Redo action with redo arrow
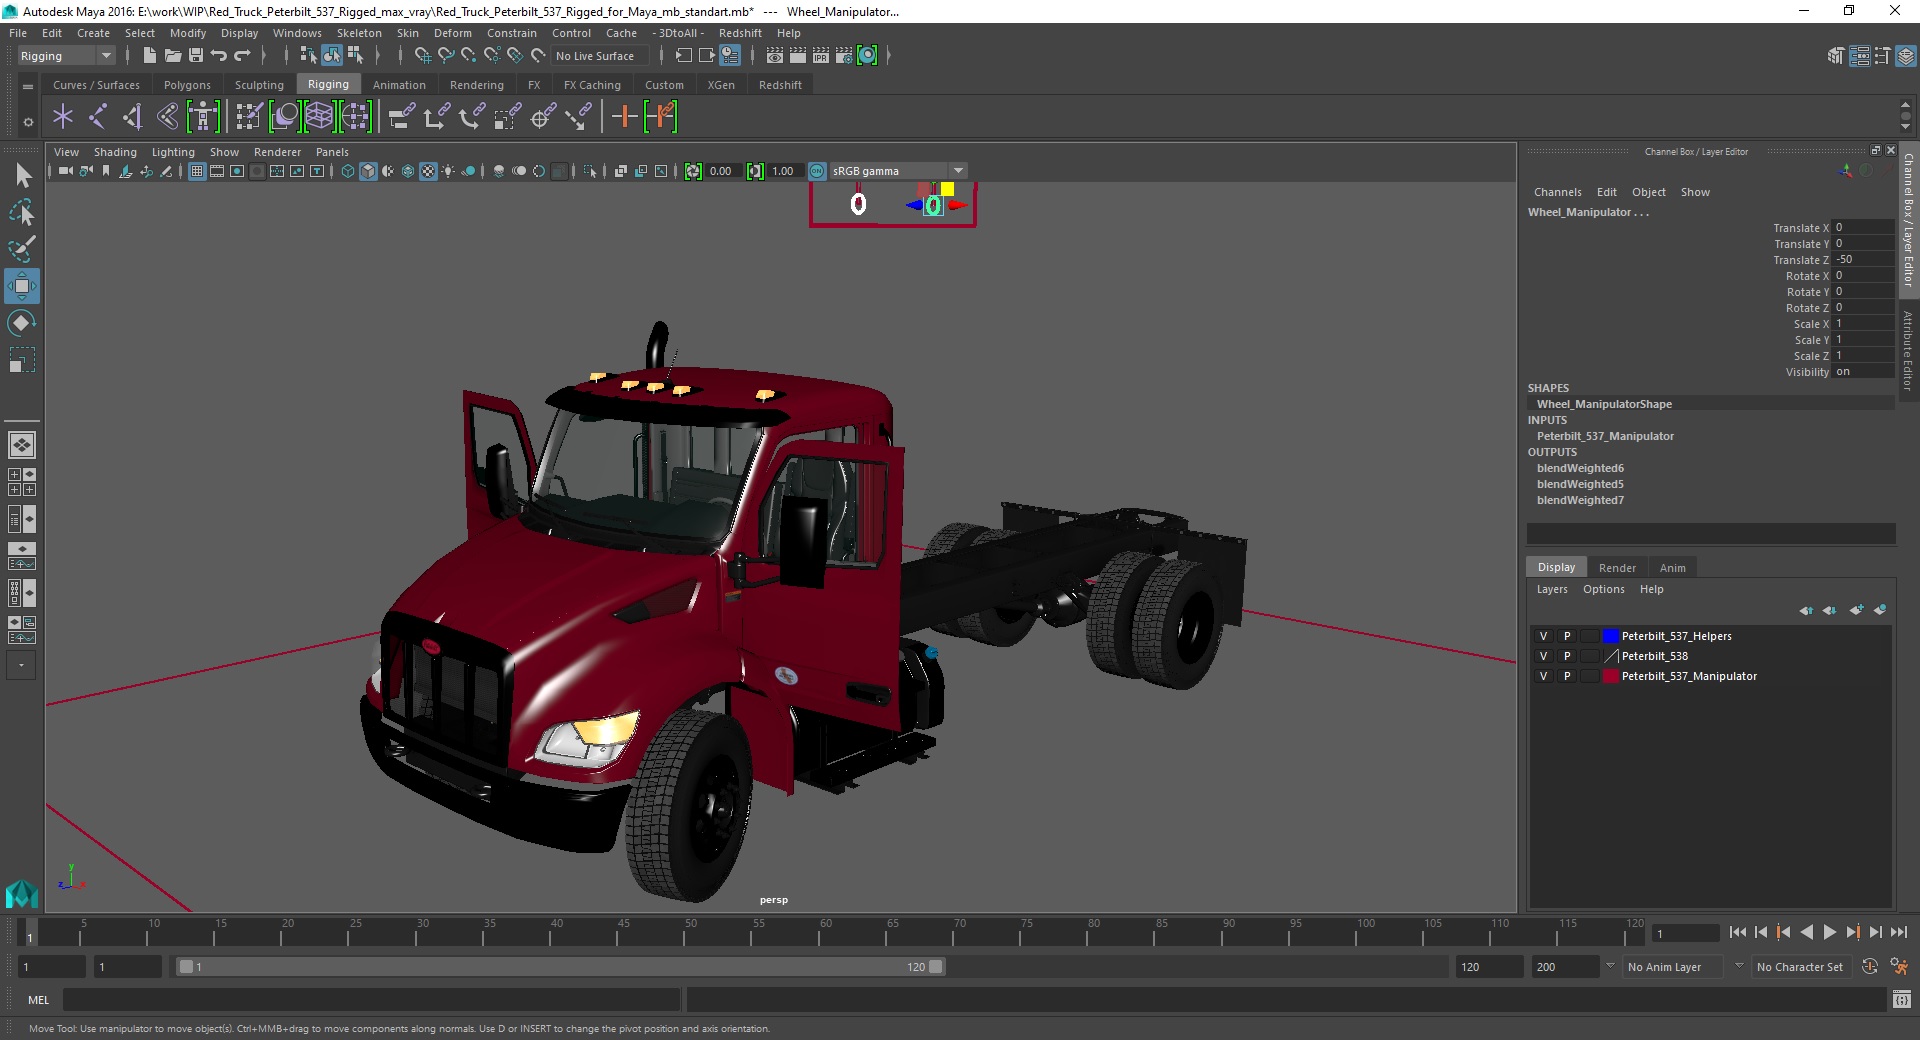1920x1040 pixels. click(x=242, y=56)
